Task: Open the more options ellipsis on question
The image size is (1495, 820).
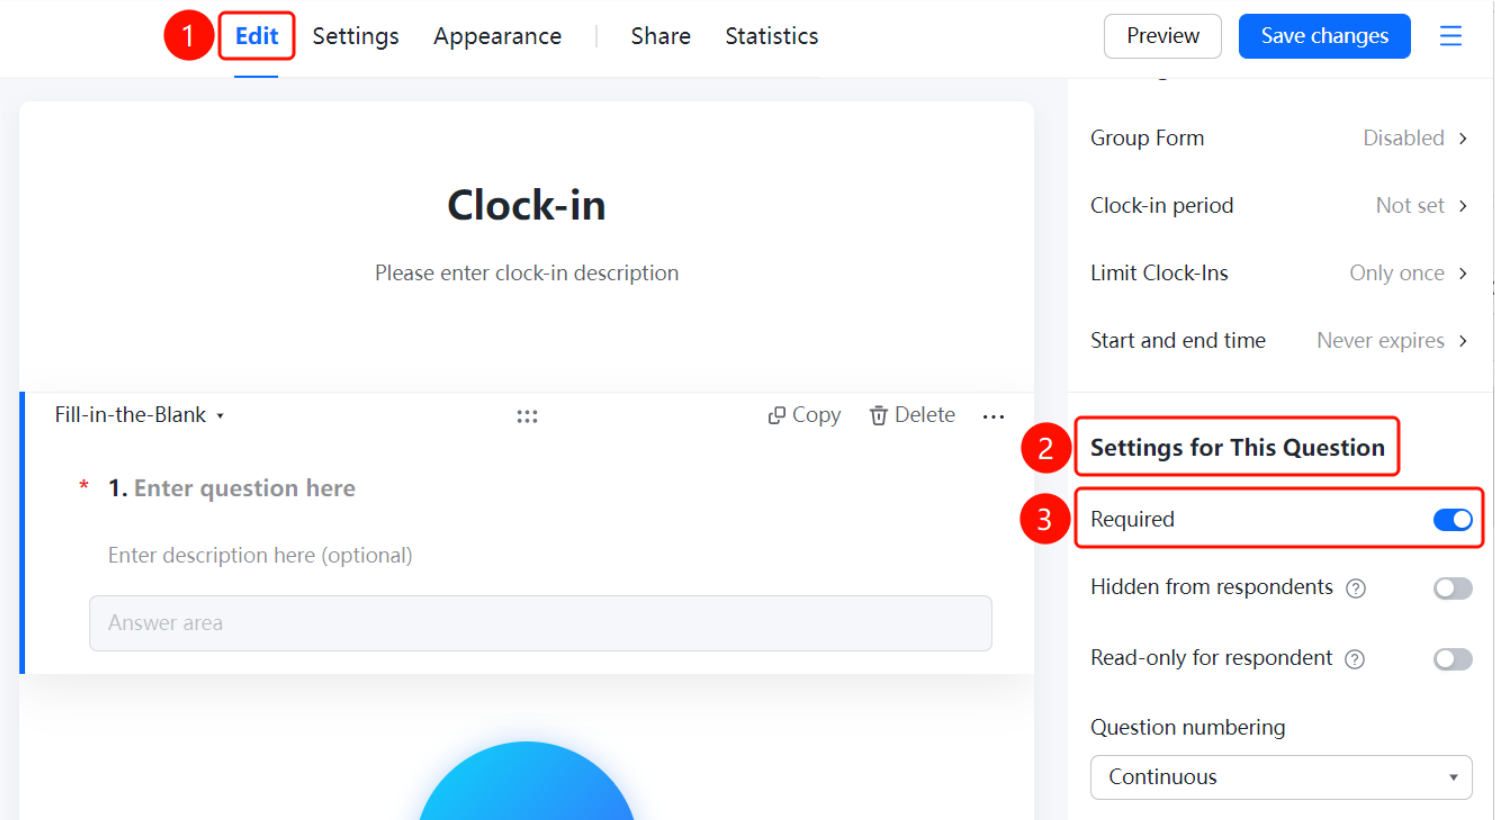Action: [x=993, y=416]
